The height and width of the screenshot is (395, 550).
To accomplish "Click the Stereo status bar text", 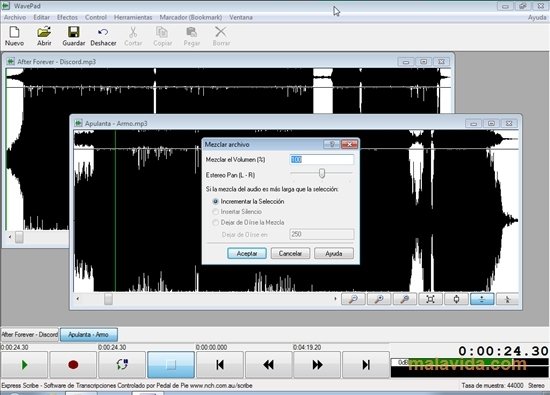I will pos(536,386).
